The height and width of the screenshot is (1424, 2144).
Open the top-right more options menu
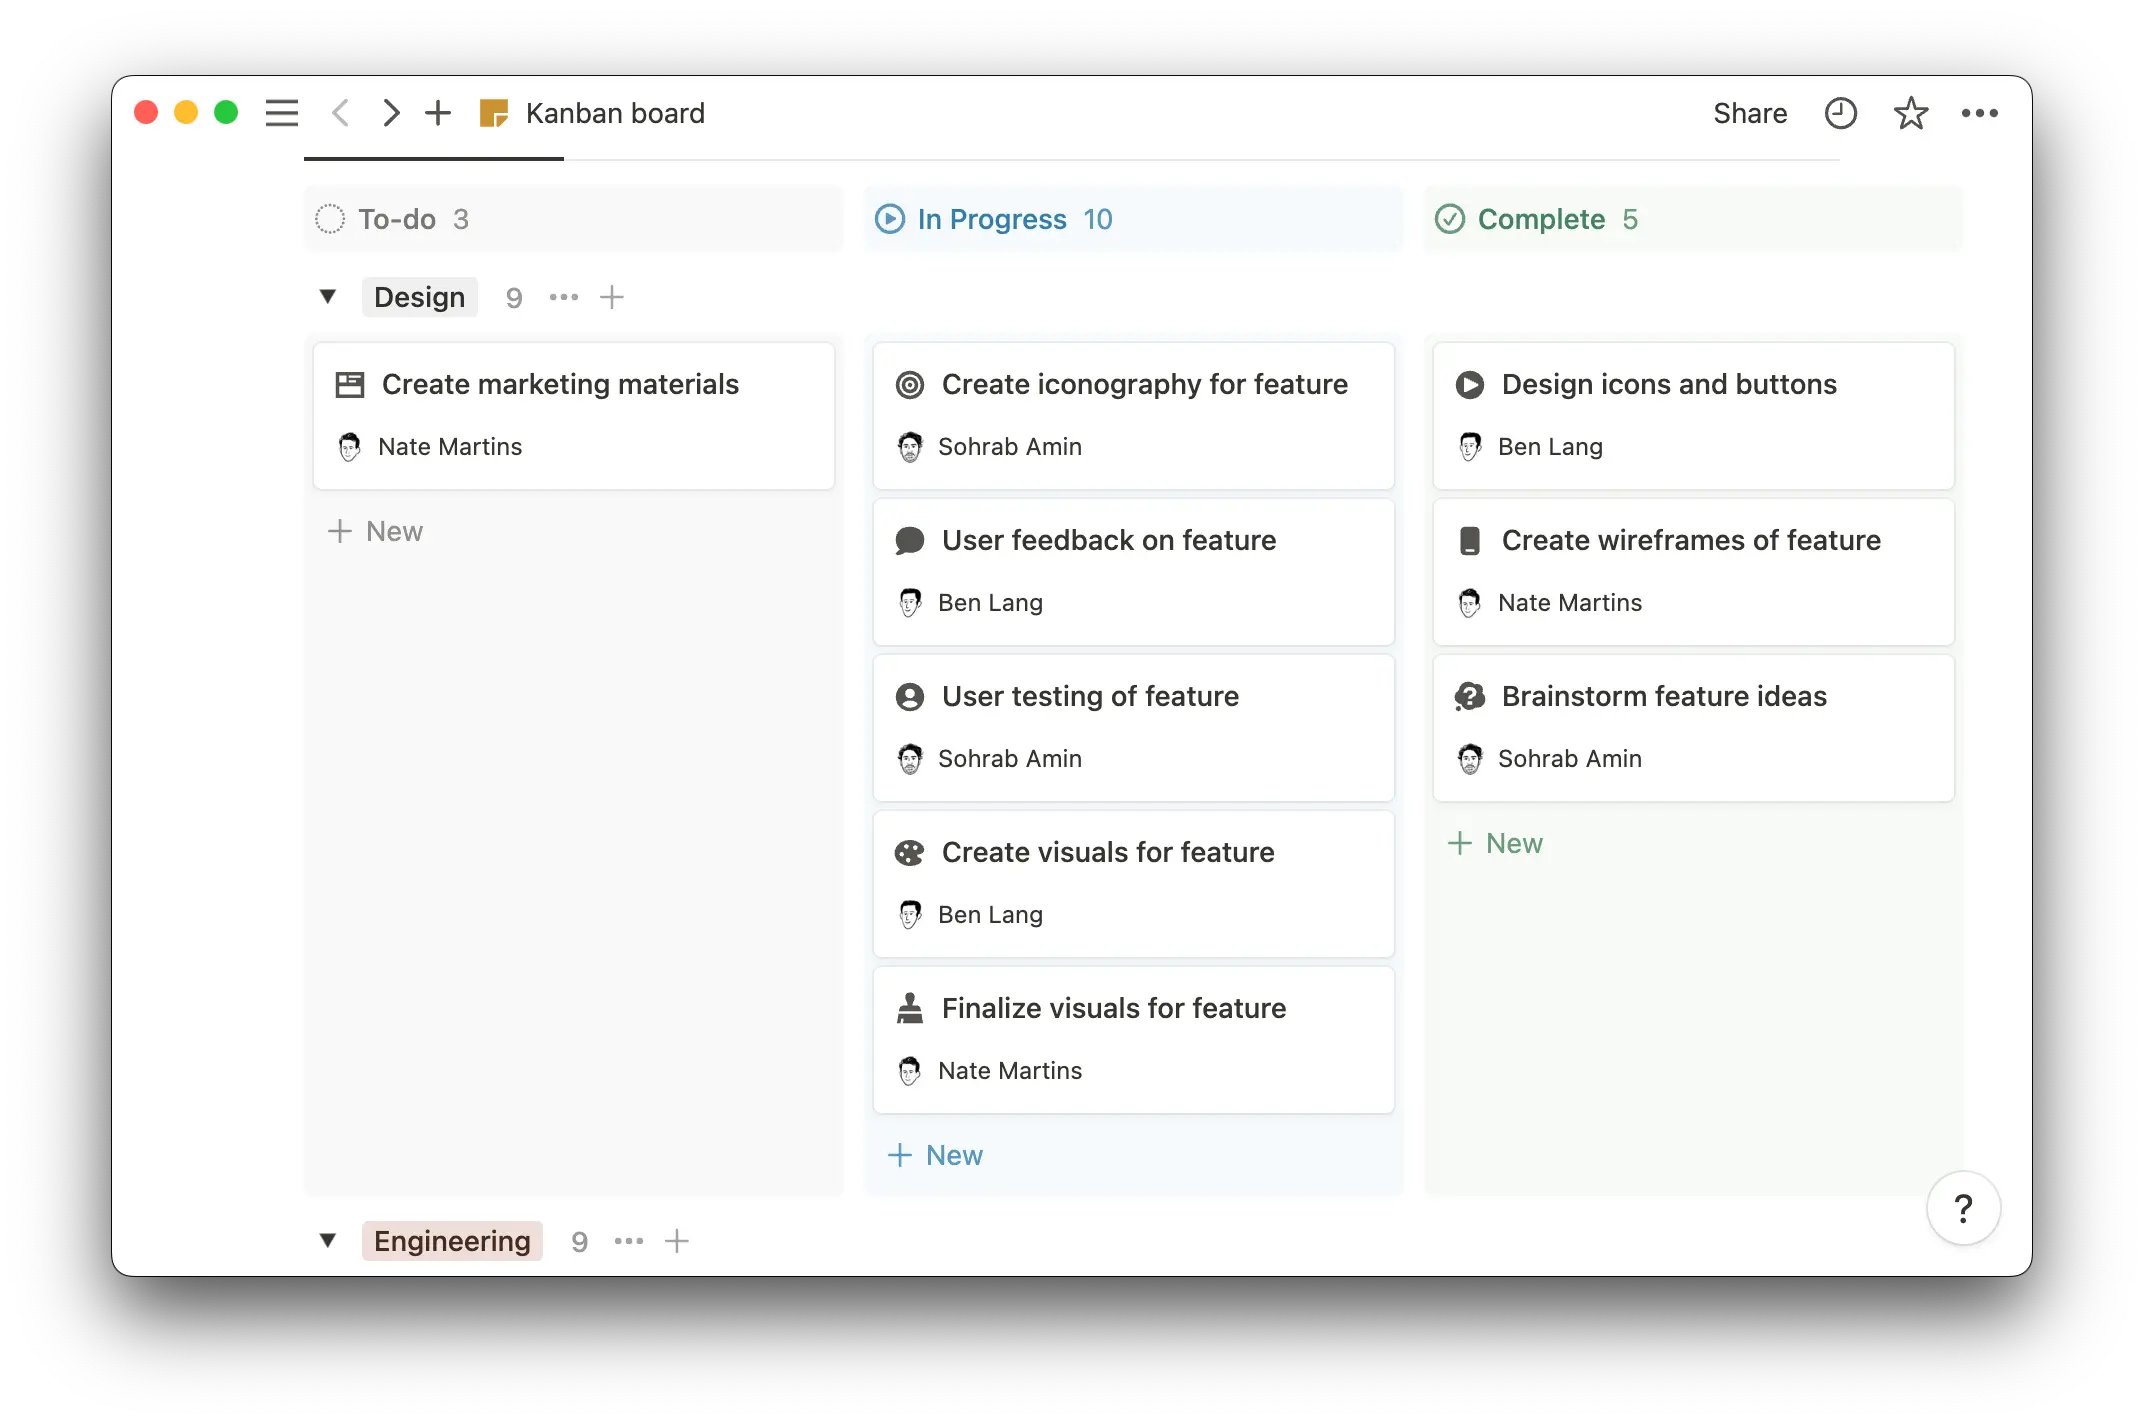[x=1981, y=113]
